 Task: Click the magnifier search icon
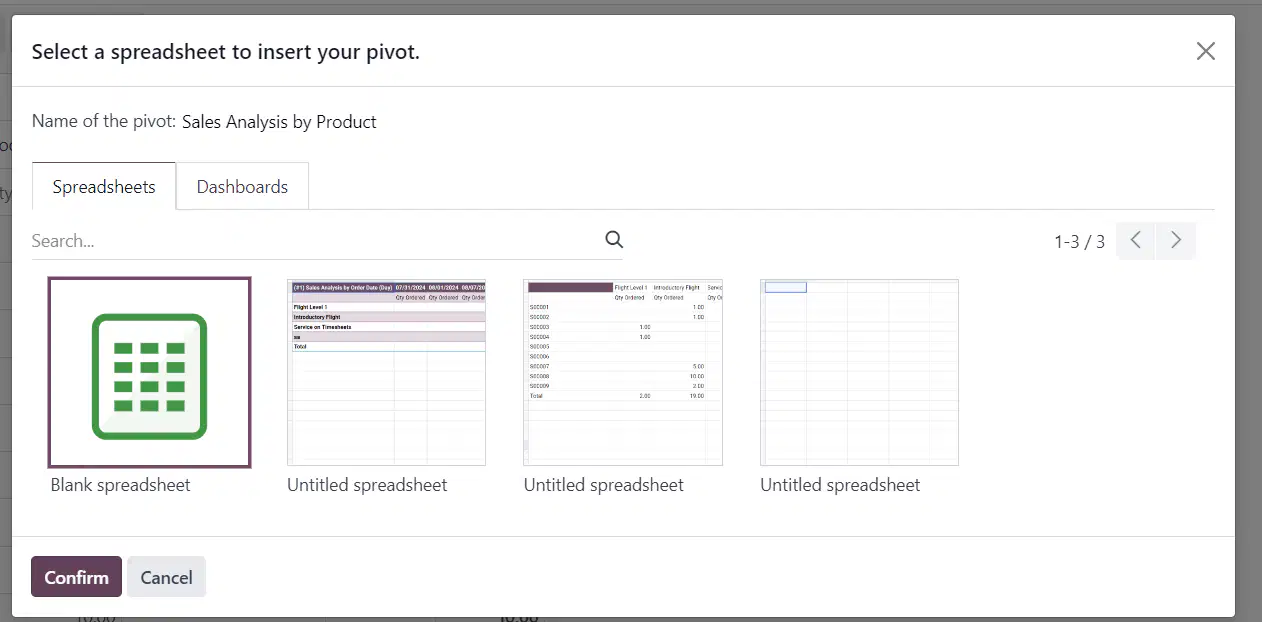coord(614,240)
